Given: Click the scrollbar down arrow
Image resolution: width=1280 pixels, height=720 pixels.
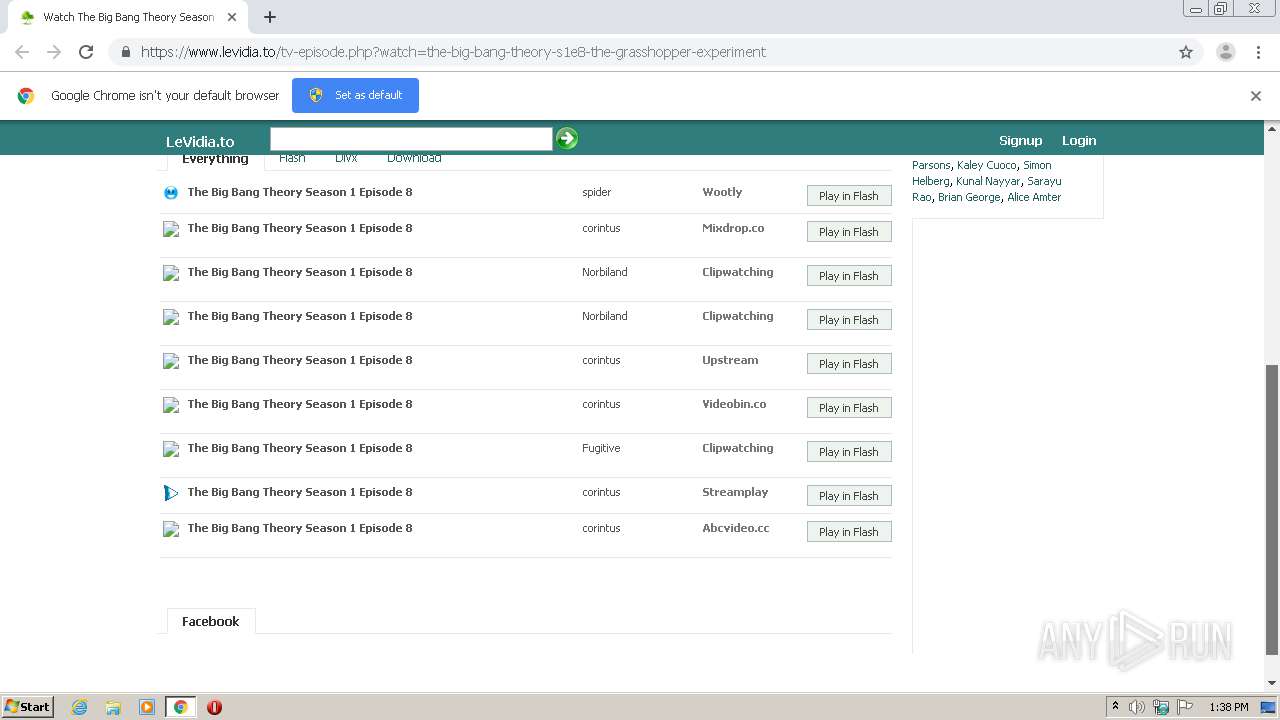Looking at the screenshot, I should click(x=1272, y=683).
